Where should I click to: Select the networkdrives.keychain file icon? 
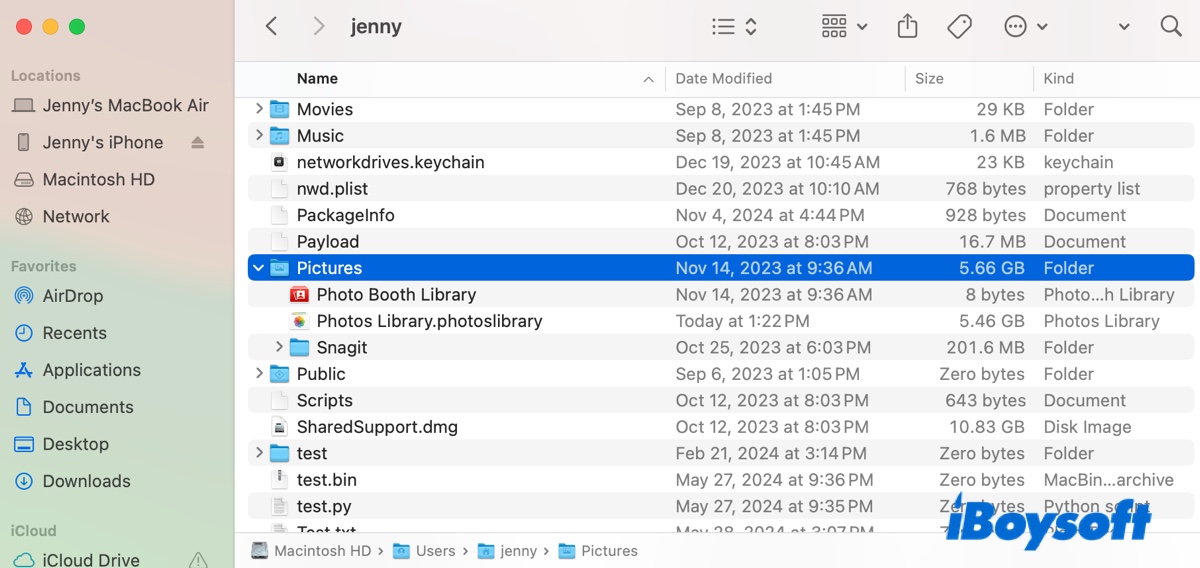[x=279, y=162]
